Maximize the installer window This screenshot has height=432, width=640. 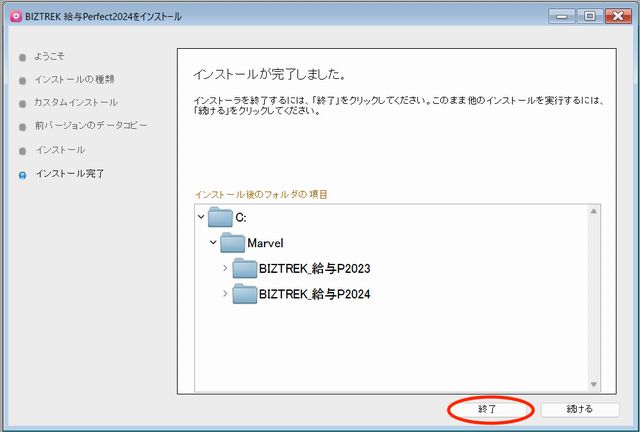tap(589, 16)
